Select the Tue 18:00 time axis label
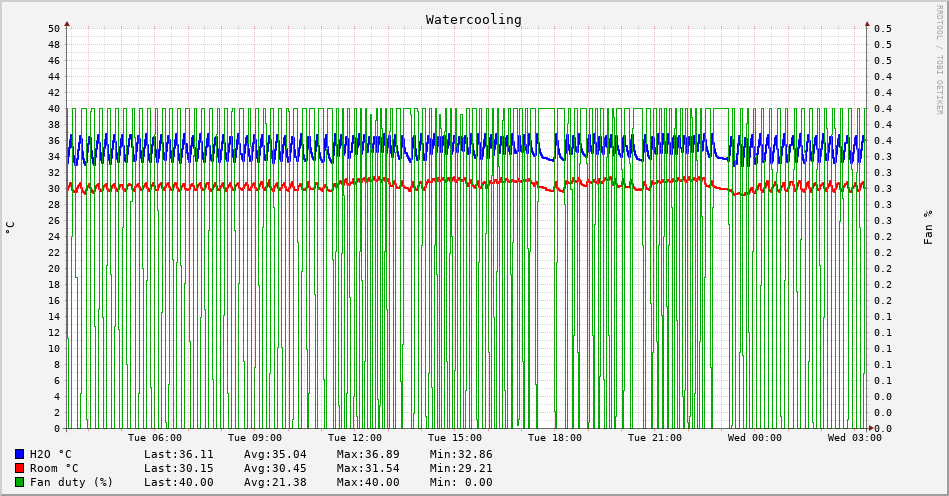The width and height of the screenshot is (949, 496). (x=555, y=438)
